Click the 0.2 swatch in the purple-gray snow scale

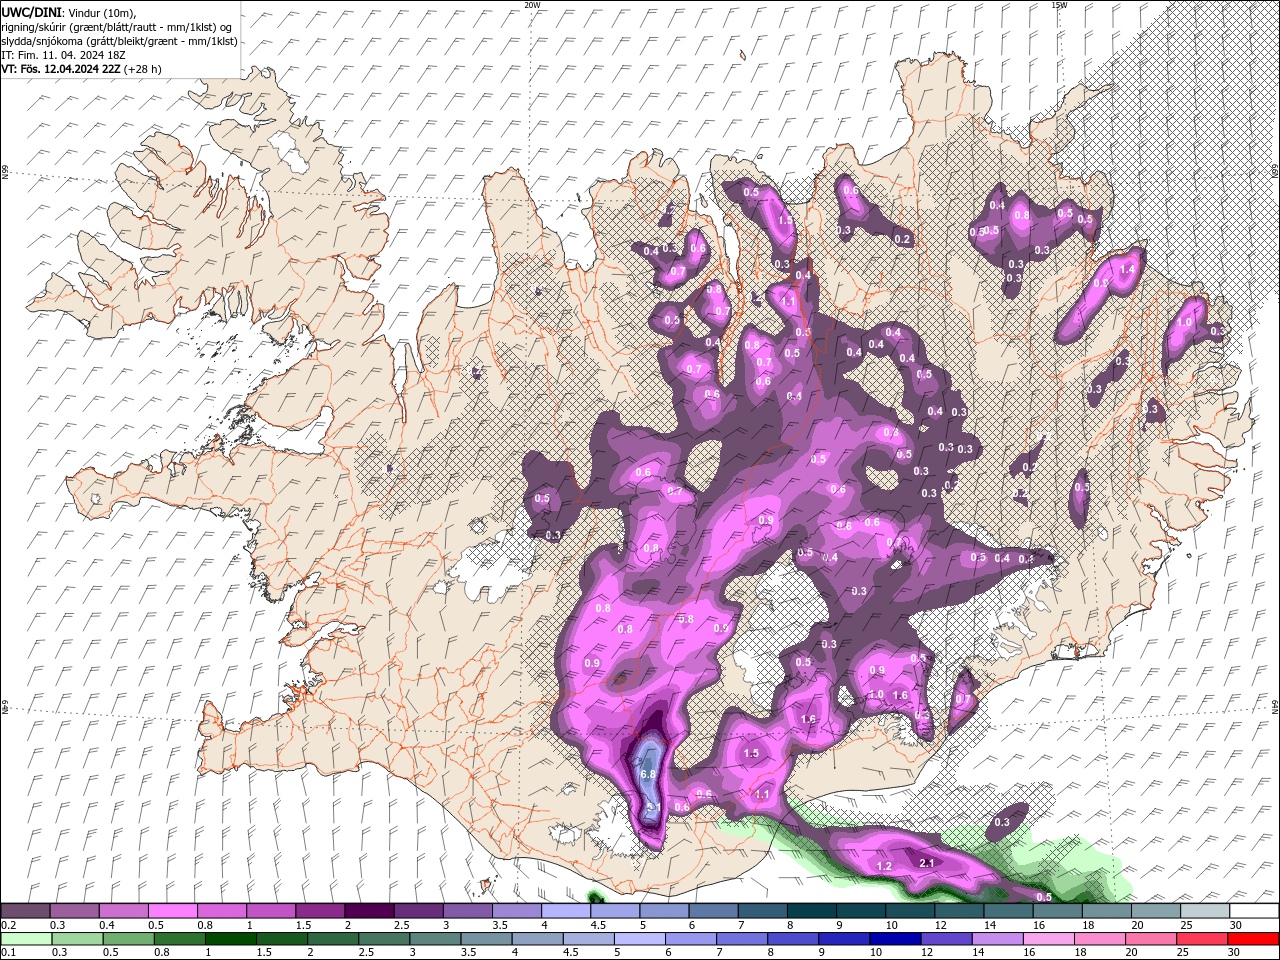click(25, 911)
